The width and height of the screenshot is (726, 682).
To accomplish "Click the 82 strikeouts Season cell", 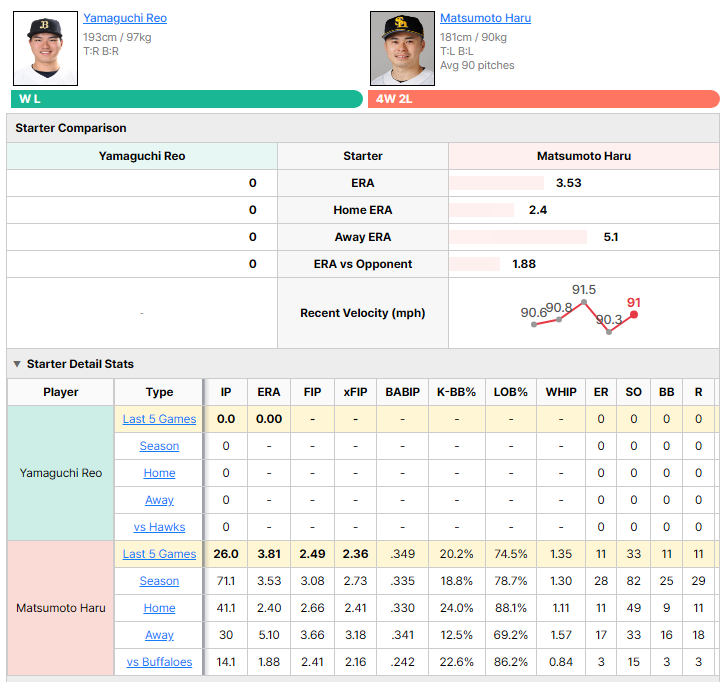I will 634,581.
